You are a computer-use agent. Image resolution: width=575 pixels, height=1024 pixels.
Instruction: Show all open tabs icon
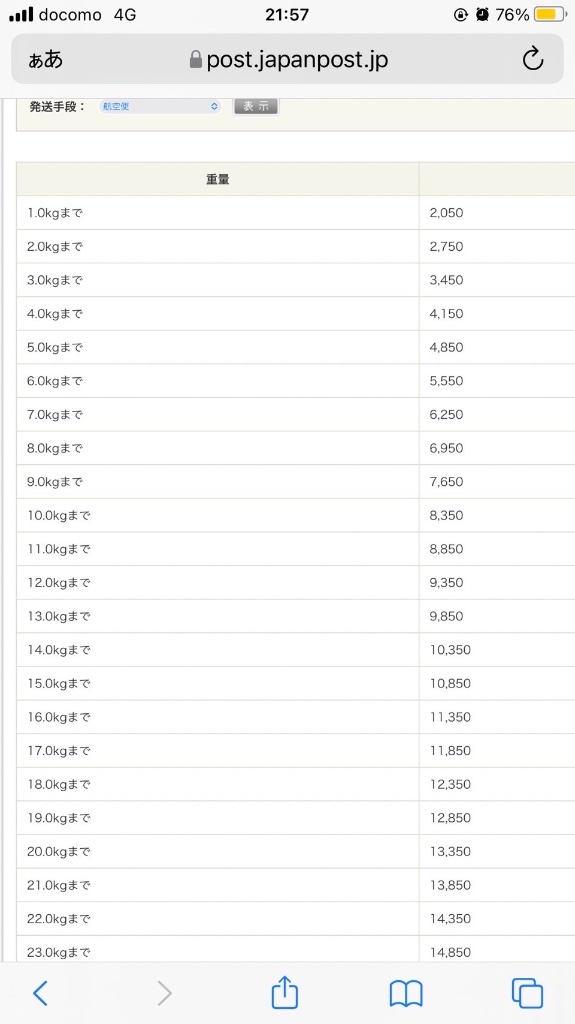(527, 993)
